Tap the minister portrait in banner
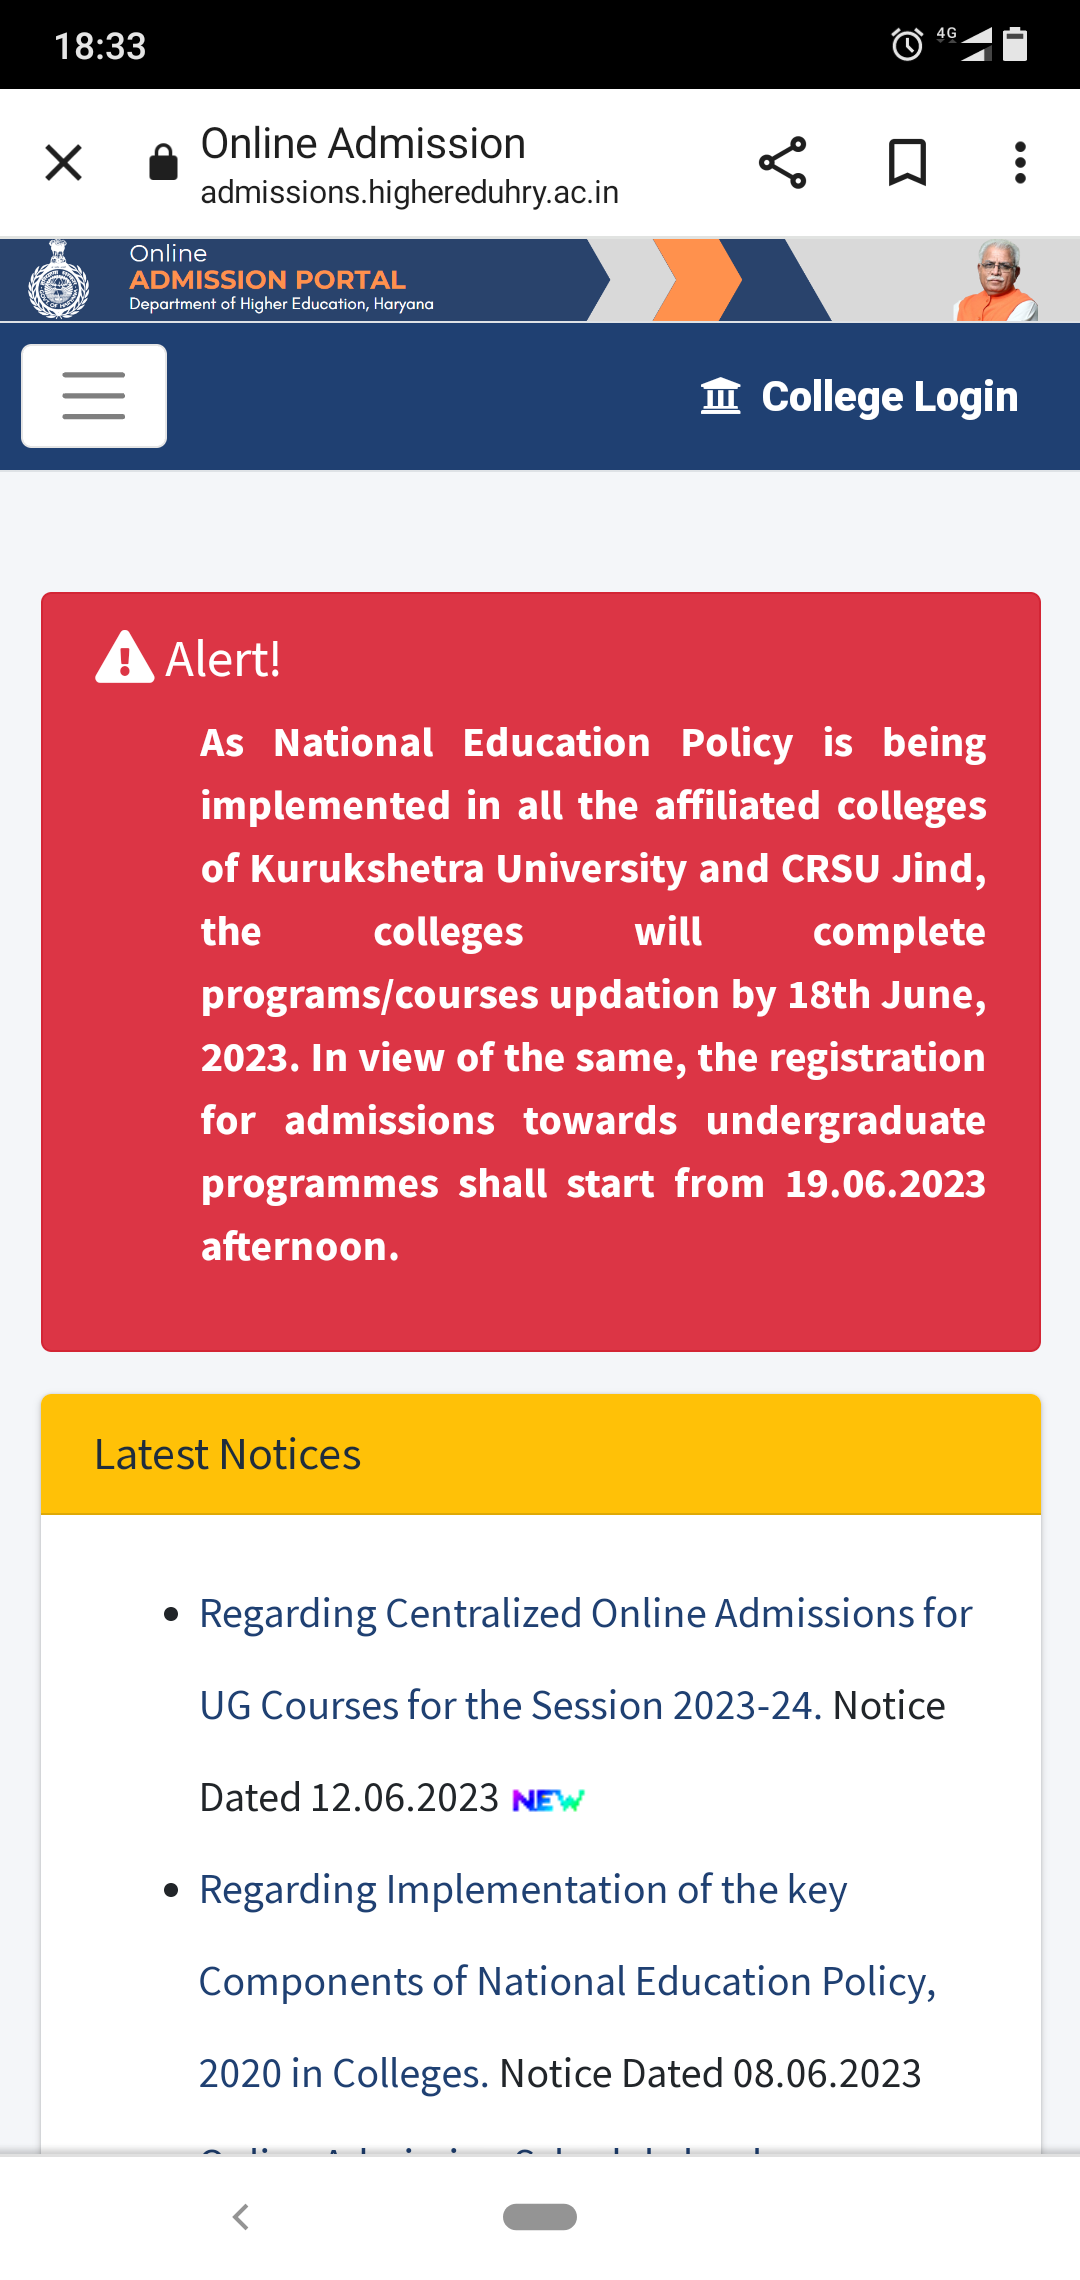The height and width of the screenshot is (2280, 1080). [x=996, y=281]
